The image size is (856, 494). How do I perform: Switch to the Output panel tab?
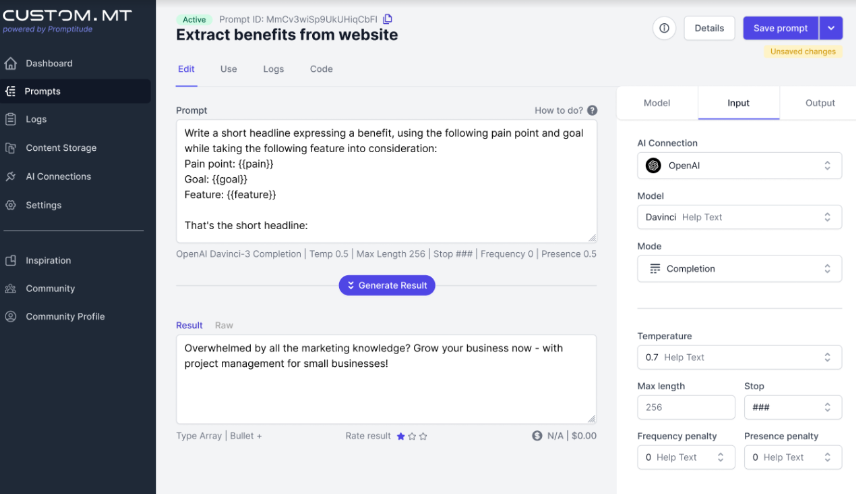tap(819, 103)
